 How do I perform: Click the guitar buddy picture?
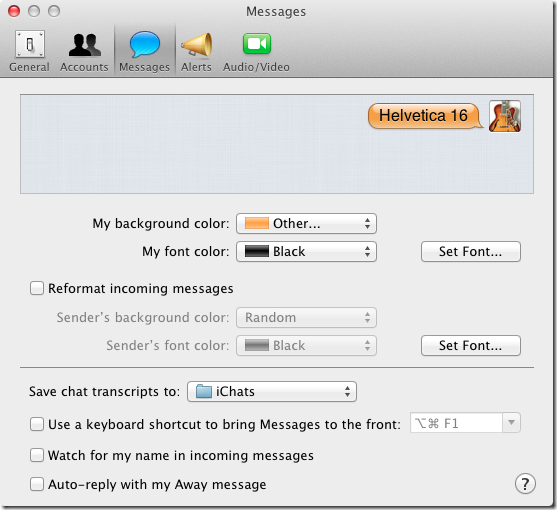click(x=505, y=116)
